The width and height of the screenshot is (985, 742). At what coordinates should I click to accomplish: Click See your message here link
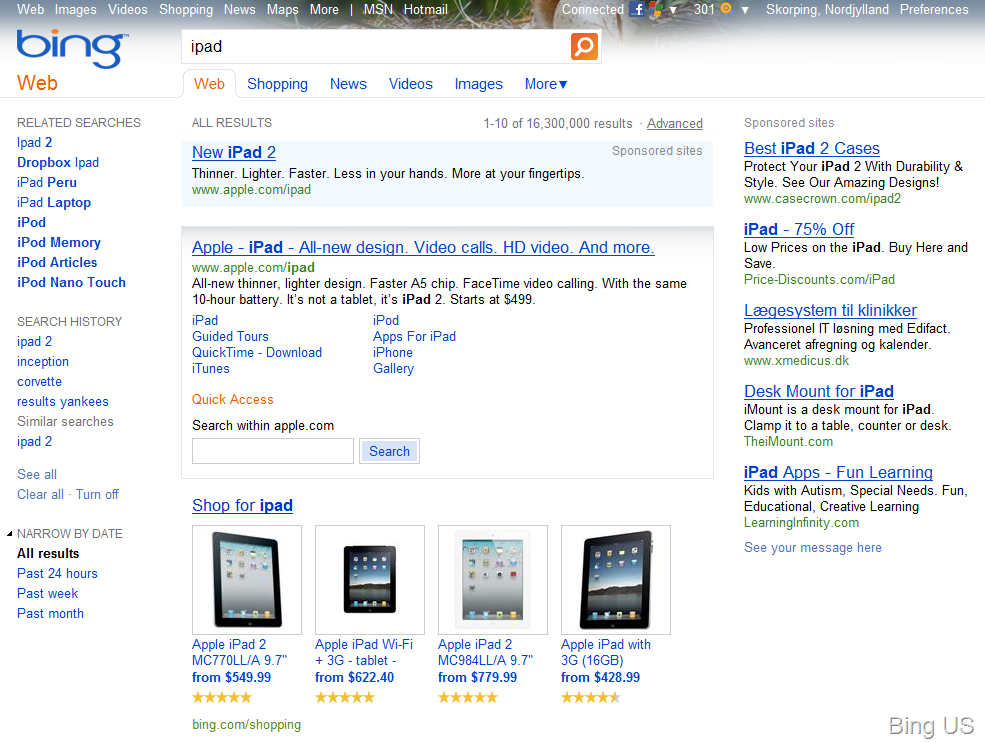(812, 548)
